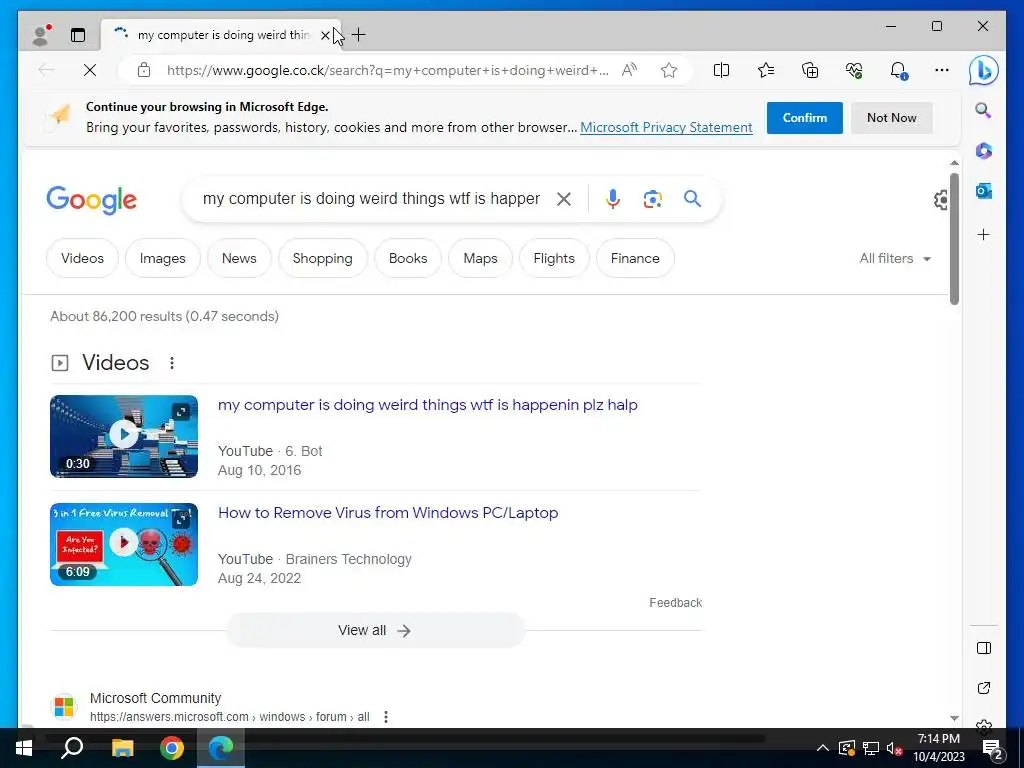Open File Explorer from taskbar

pyautogui.click(x=122, y=748)
